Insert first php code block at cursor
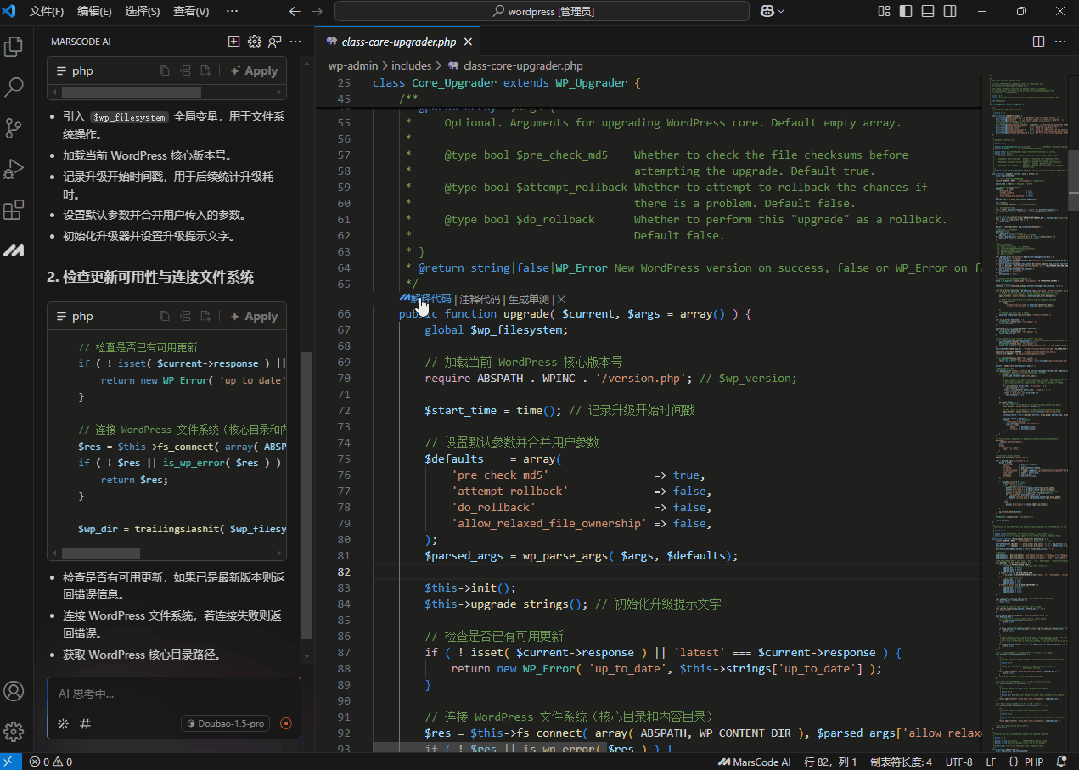1079x770 pixels. [185, 71]
